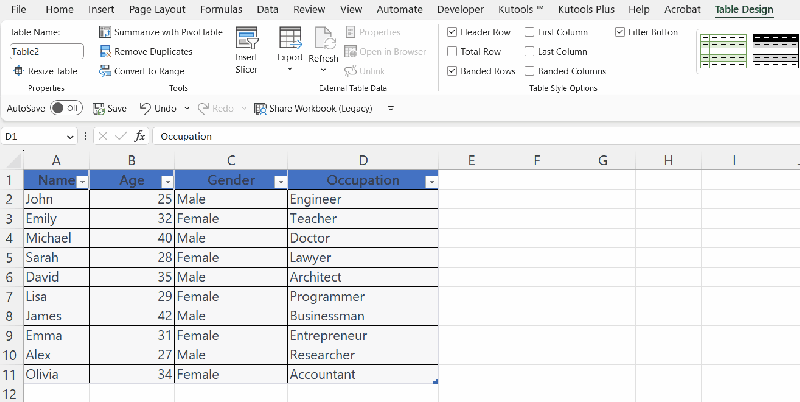Switch to the Formulas tab
The width and height of the screenshot is (800, 402).
[221, 9]
